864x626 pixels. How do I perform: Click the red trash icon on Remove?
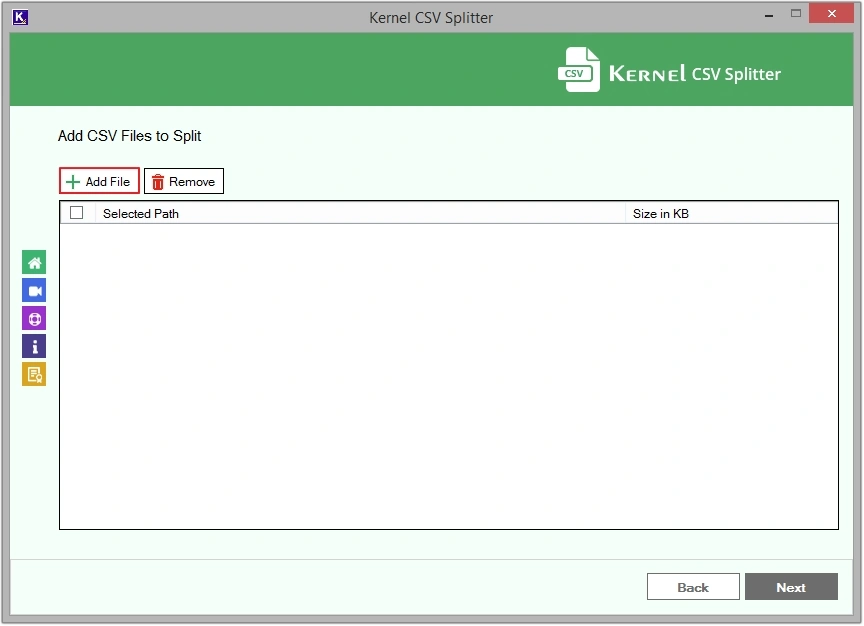157,181
